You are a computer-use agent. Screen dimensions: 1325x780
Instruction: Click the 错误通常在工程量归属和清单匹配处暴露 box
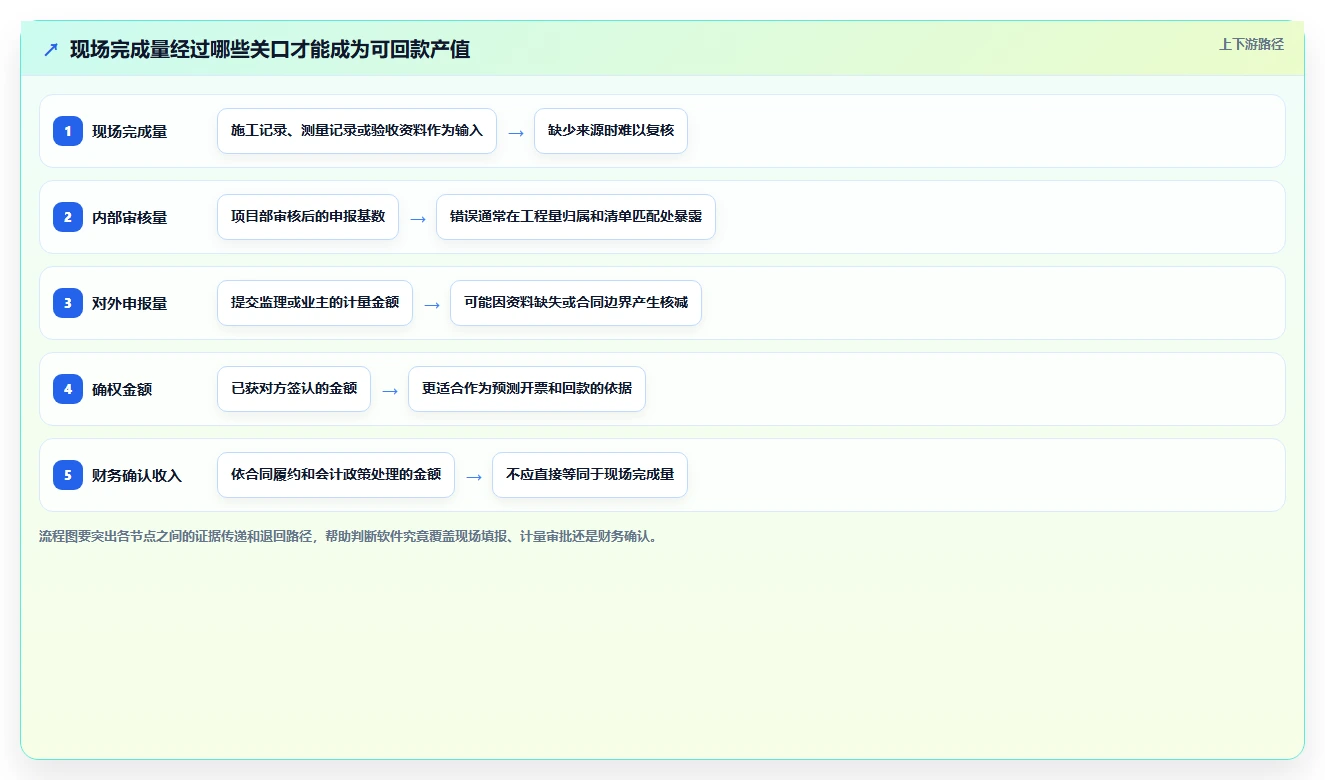click(576, 217)
